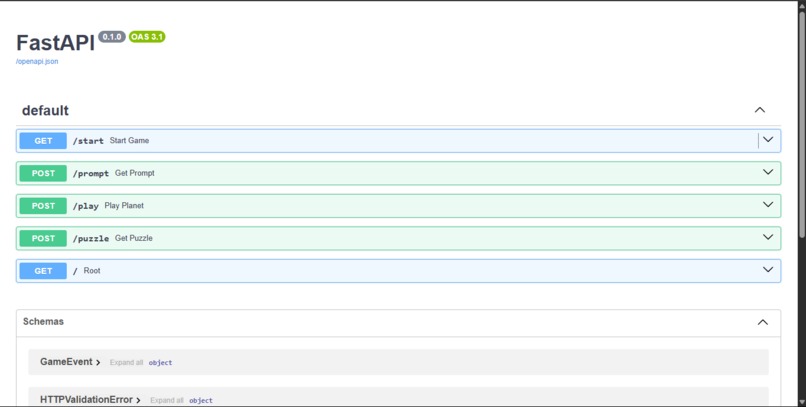
Task: Click Expand all next to GameEvent
Action: 126,363
